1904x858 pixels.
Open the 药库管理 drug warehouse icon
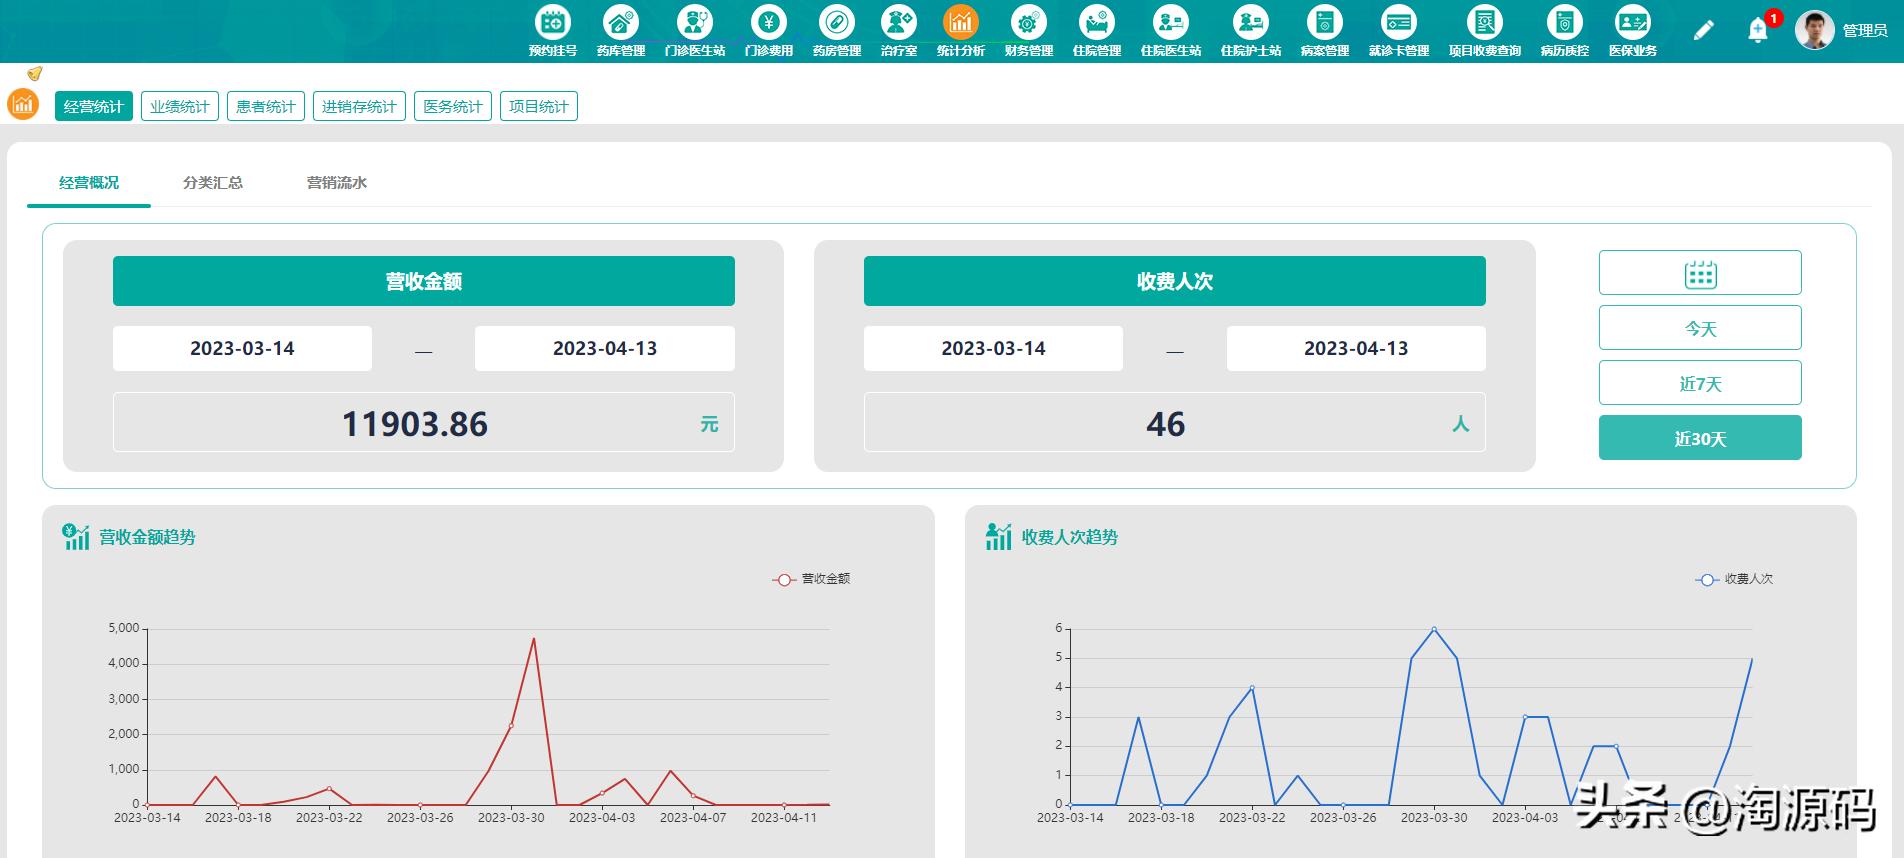[620, 30]
